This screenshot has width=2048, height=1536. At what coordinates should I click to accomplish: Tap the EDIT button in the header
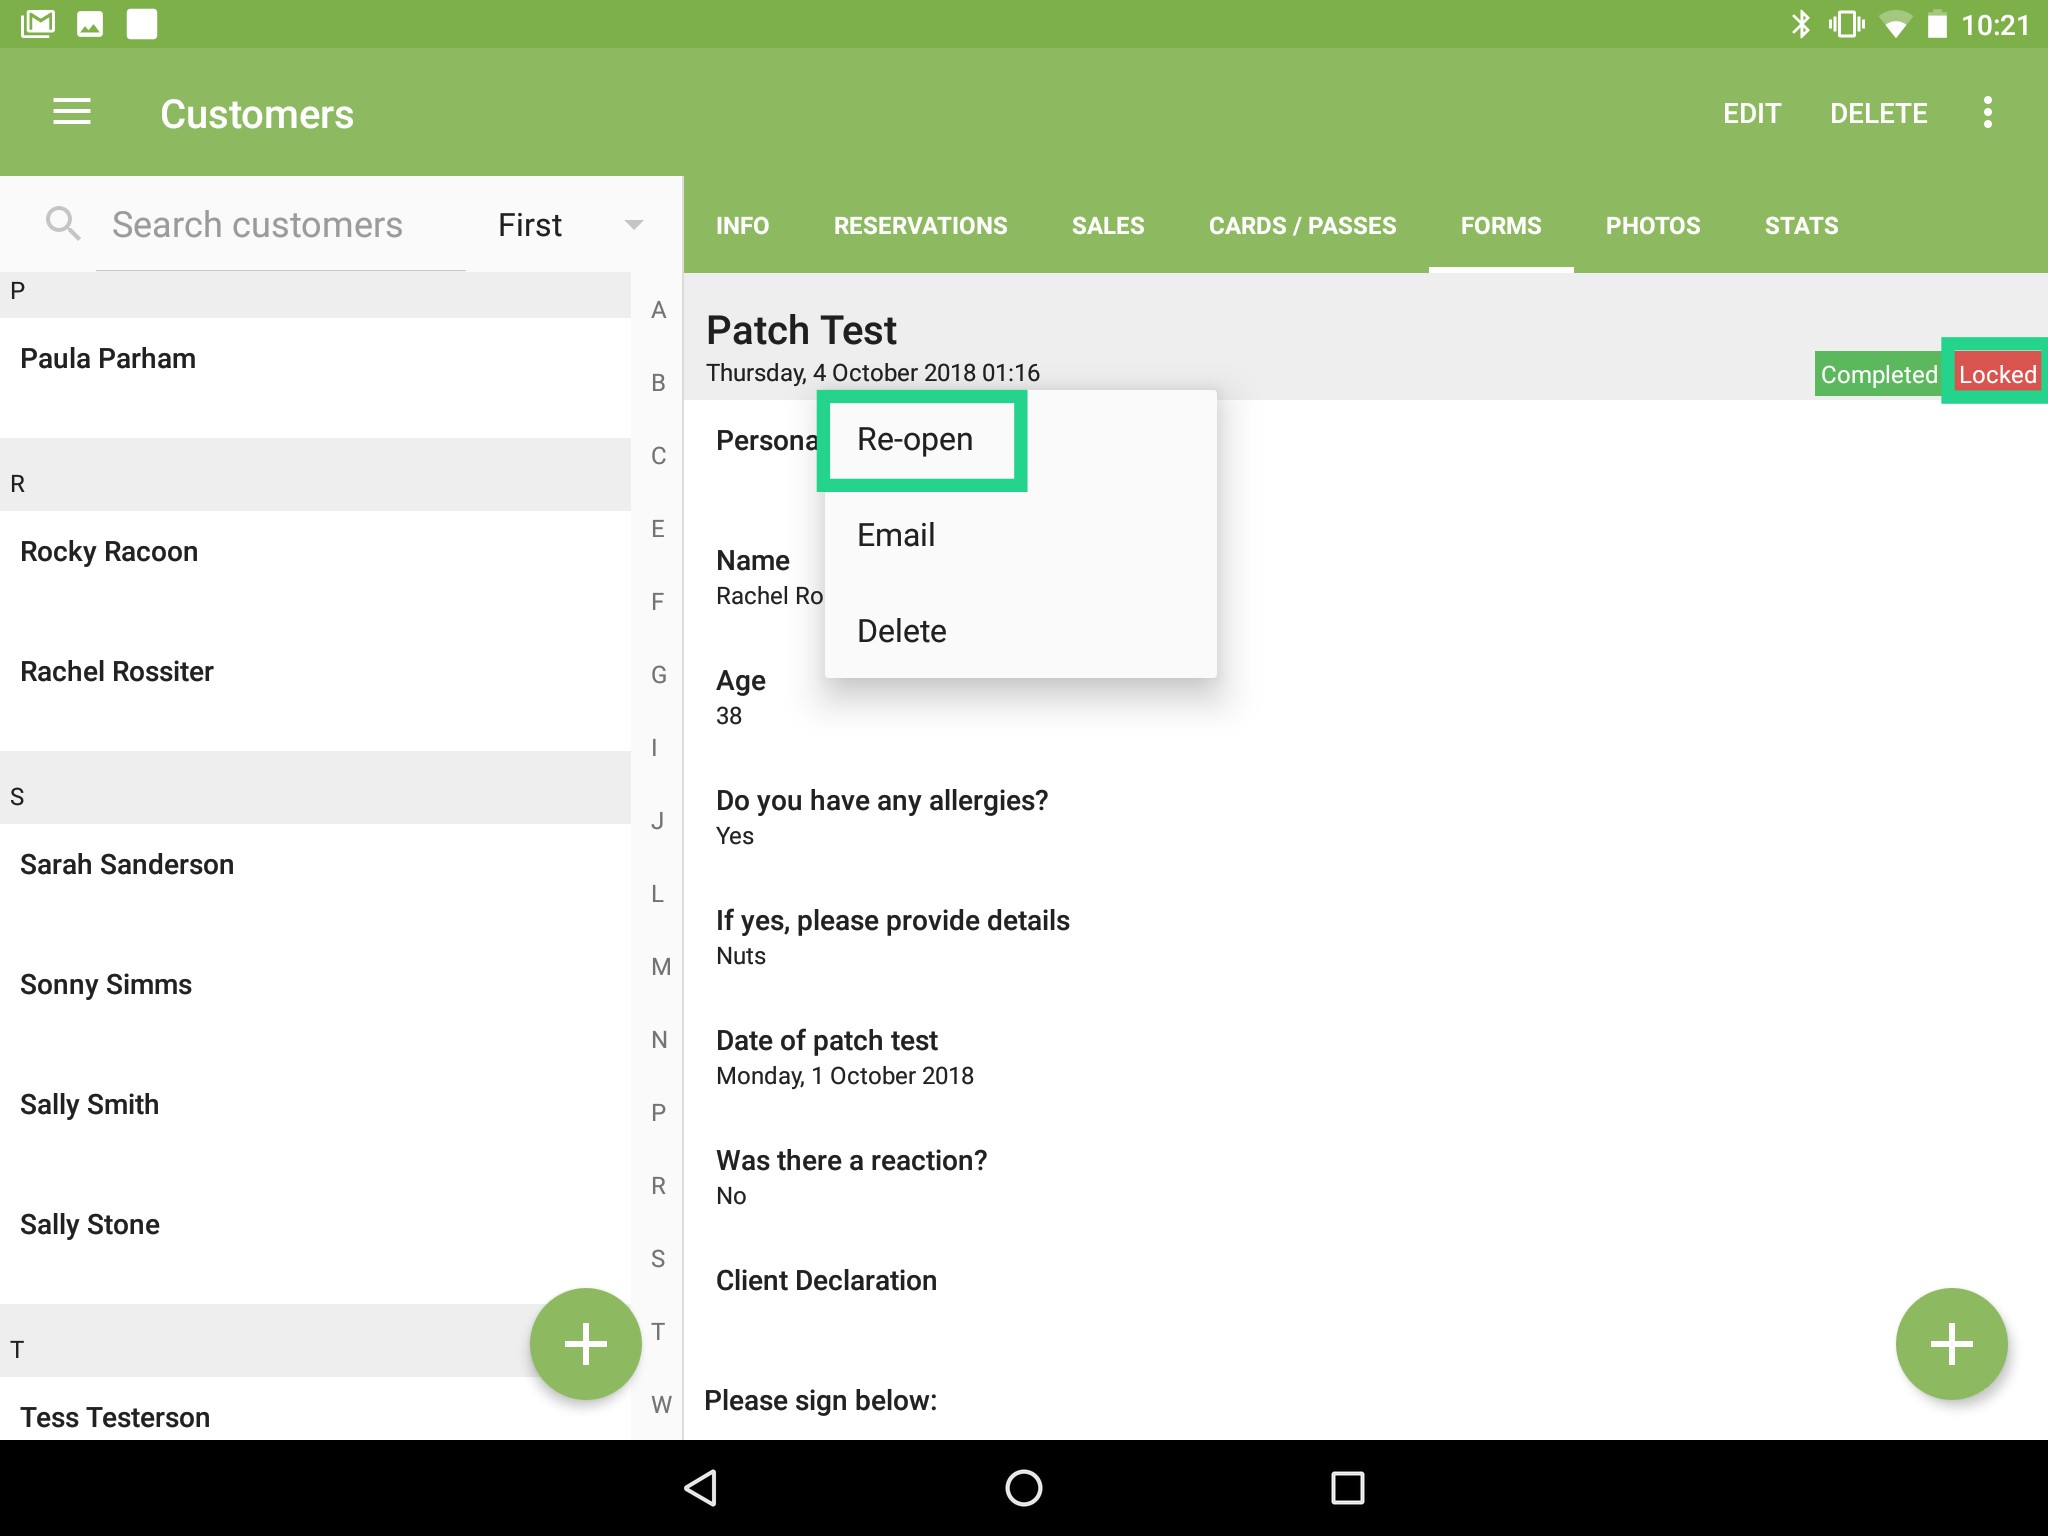click(1752, 113)
